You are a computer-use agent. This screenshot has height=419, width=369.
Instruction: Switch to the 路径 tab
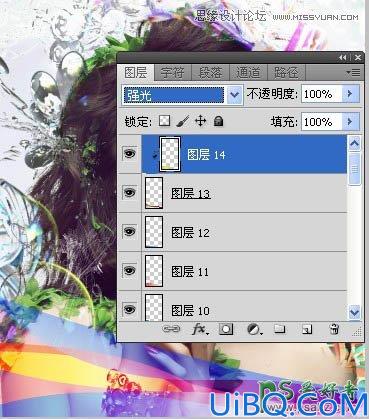coord(286,73)
